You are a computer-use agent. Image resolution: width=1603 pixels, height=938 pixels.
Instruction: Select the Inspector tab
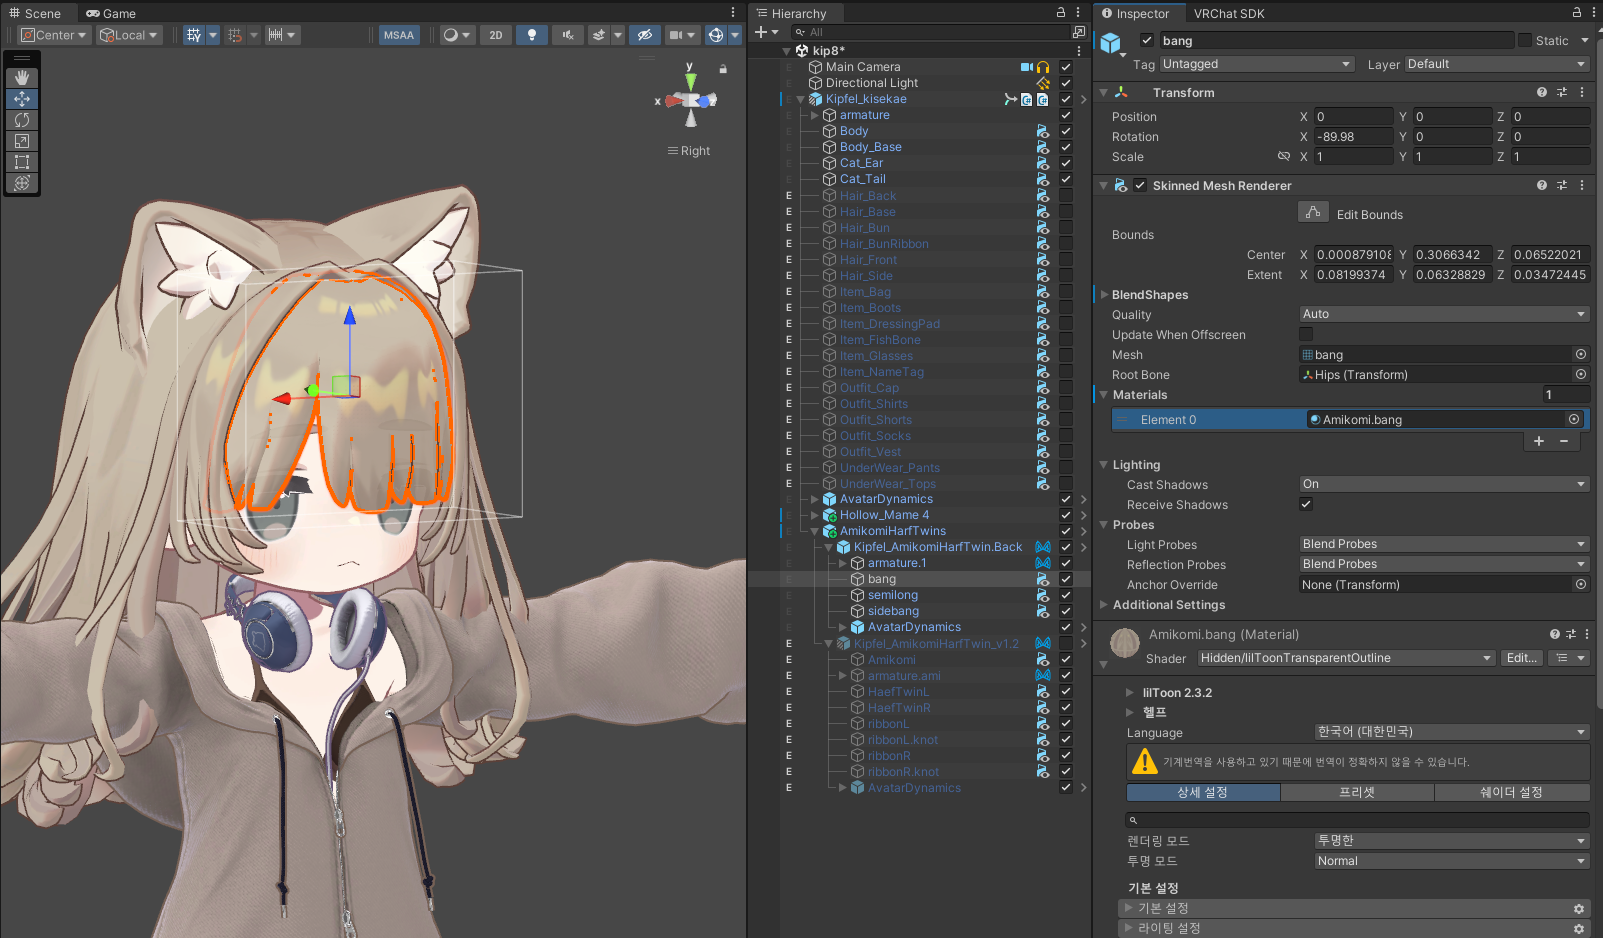point(1135,13)
